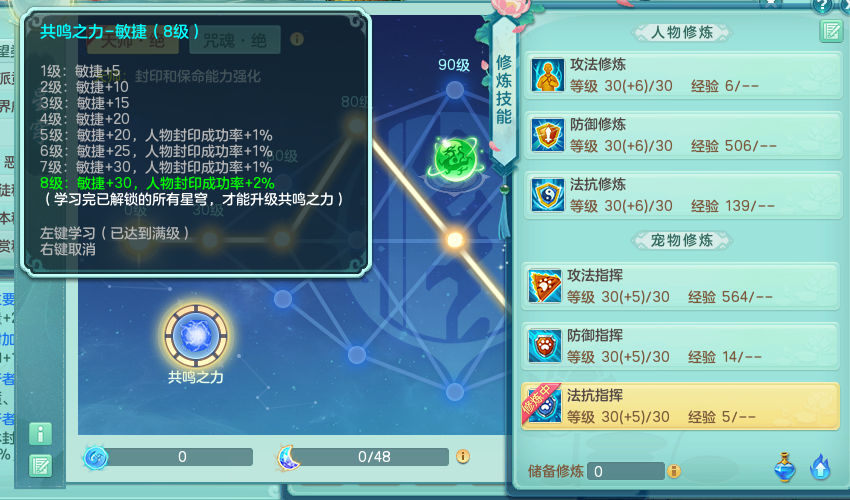Open the green notes edit icon at left
Viewport: 850px width, 500px height.
(x=41, y=466)
